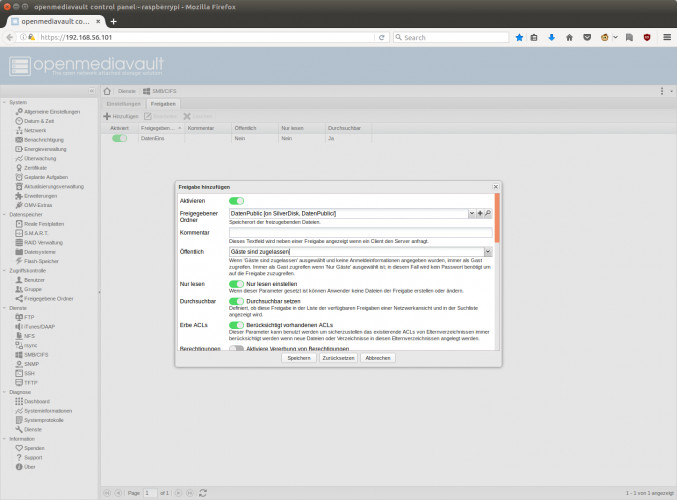Open SSH service icon

(19, 373)
